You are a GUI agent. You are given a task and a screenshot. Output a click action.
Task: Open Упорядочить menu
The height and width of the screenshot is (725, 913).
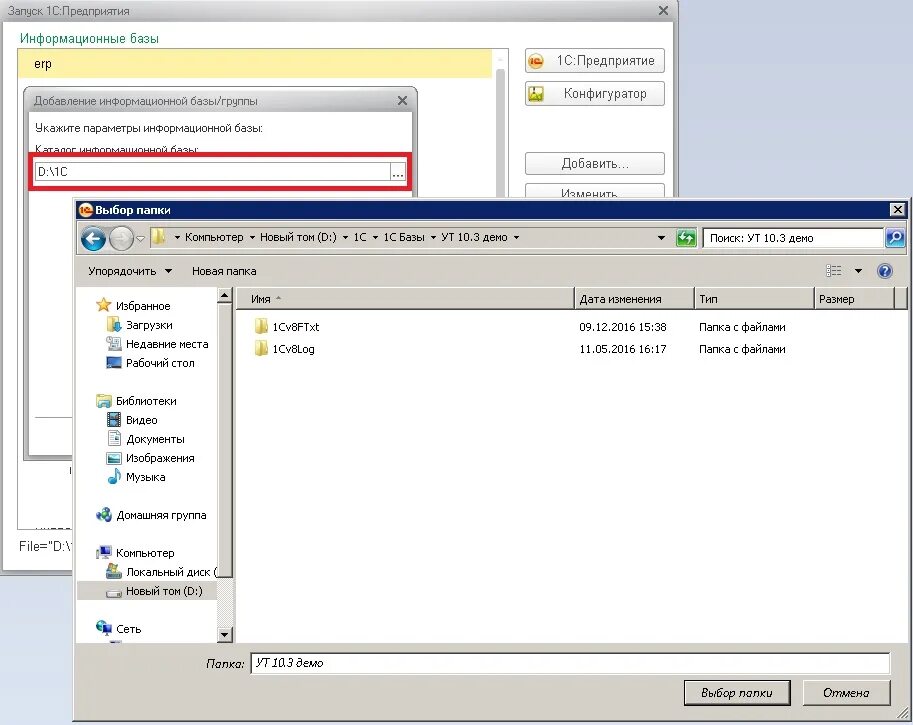(130, 271)
